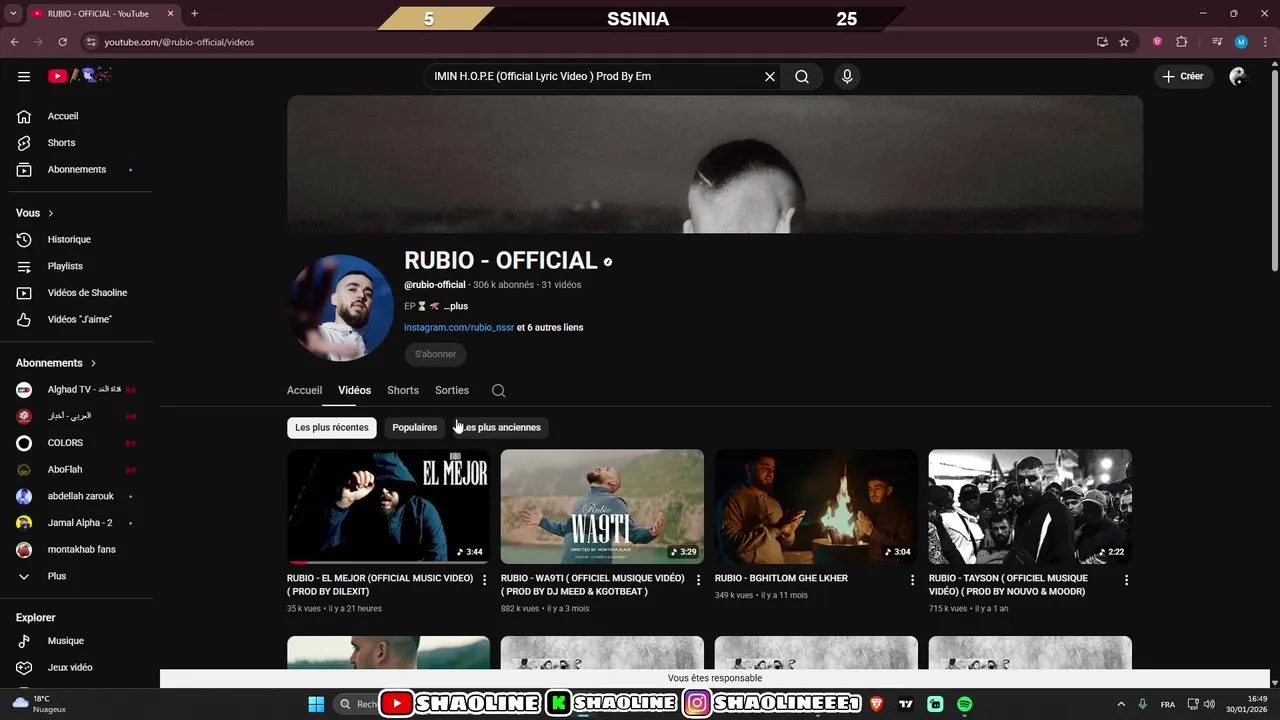Click the magnifier search button
The height and width of the screenshot is (720, 1280).
coord(802,76)
